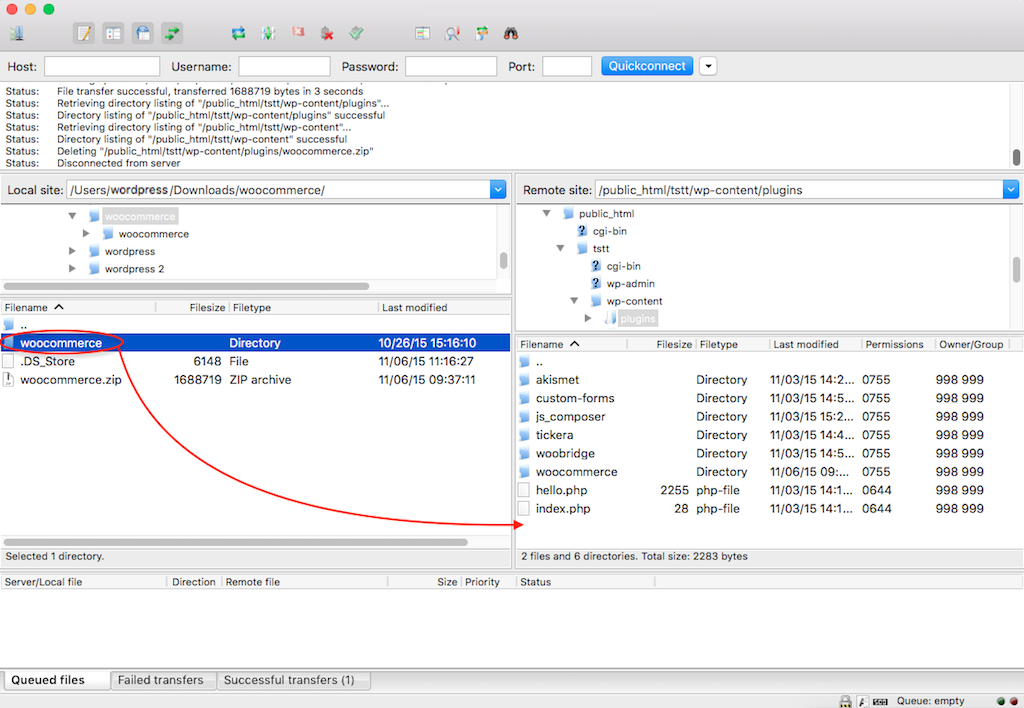Click the folder icon beside public_html
This screenshot has width=1024, height=708.
coord(568,214)
